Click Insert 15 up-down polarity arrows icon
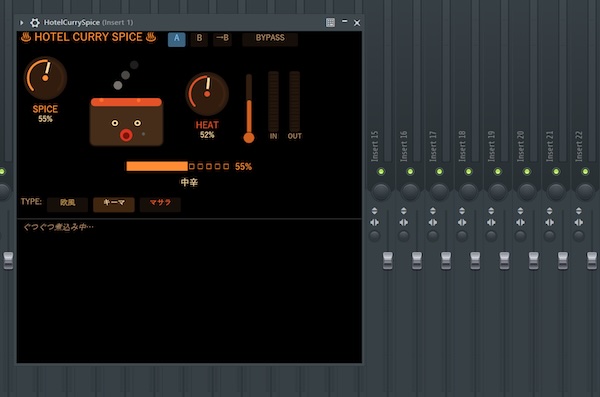This screenshot has width=600, height=397. [374, 211]
